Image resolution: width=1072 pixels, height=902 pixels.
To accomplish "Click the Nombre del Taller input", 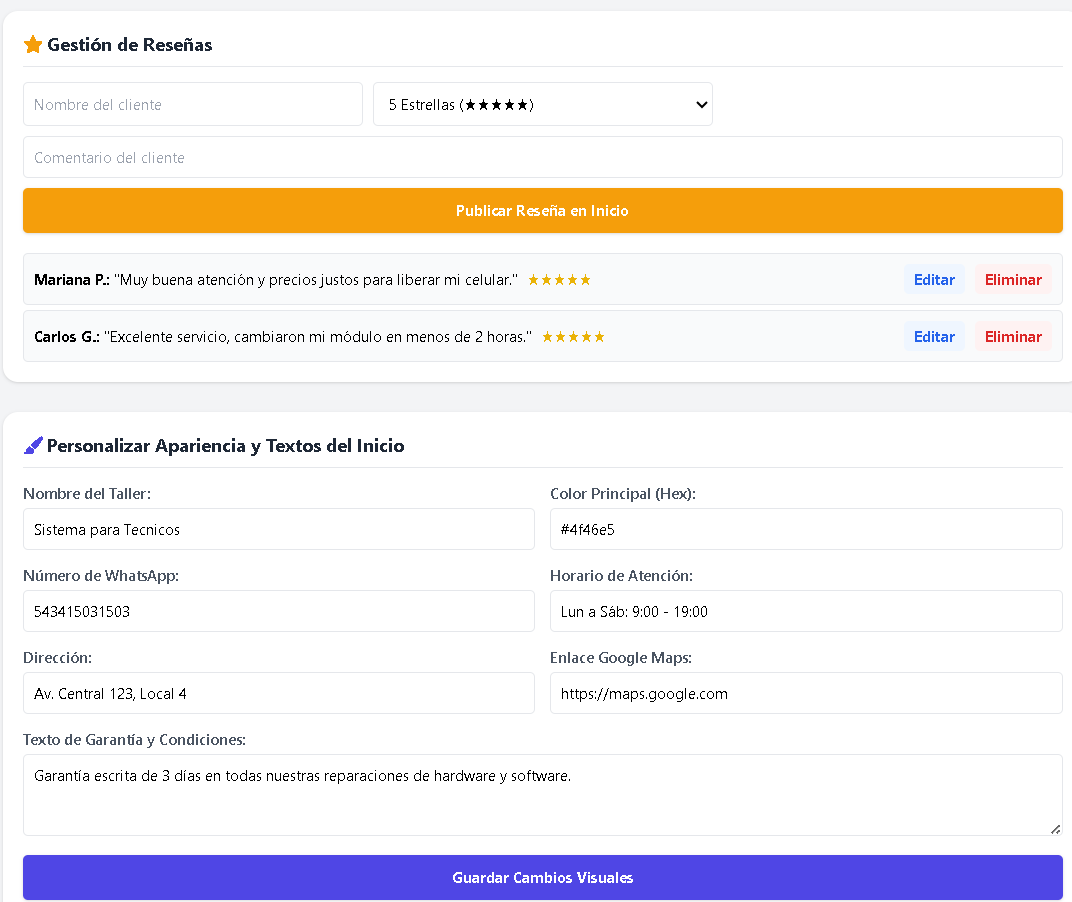I will click(279, 529).
